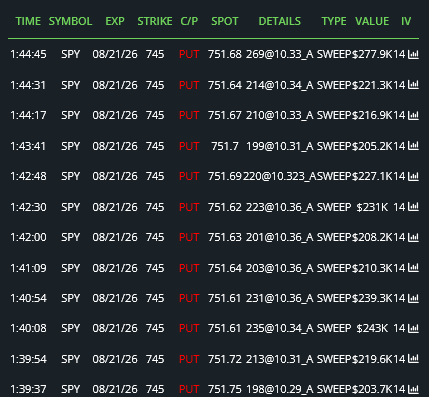Select time 1:39:54

coord(28,359)
